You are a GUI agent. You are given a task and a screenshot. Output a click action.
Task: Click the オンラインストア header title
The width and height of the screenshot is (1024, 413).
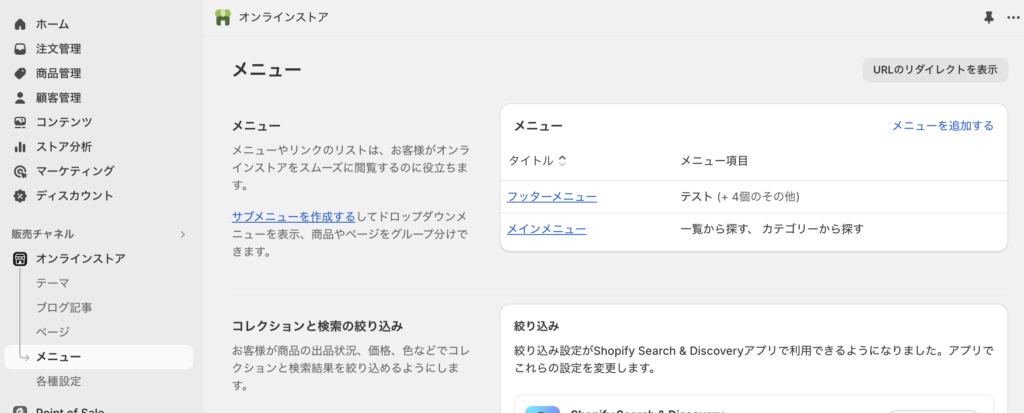click(283, 18)
